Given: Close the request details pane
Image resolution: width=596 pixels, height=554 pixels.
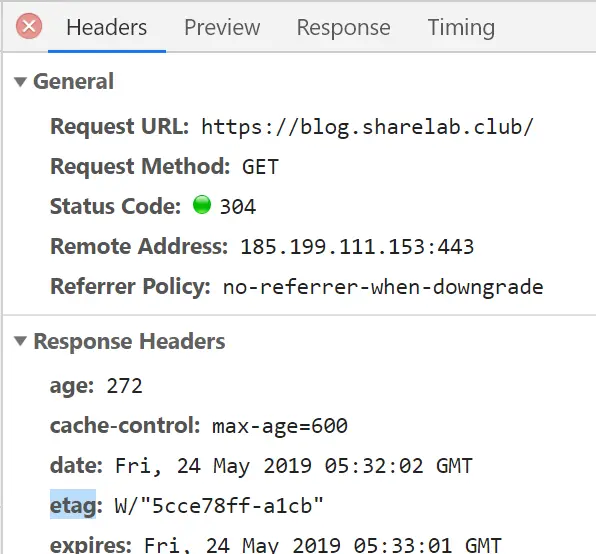Looking at the screenshot, I should (29, 26).
